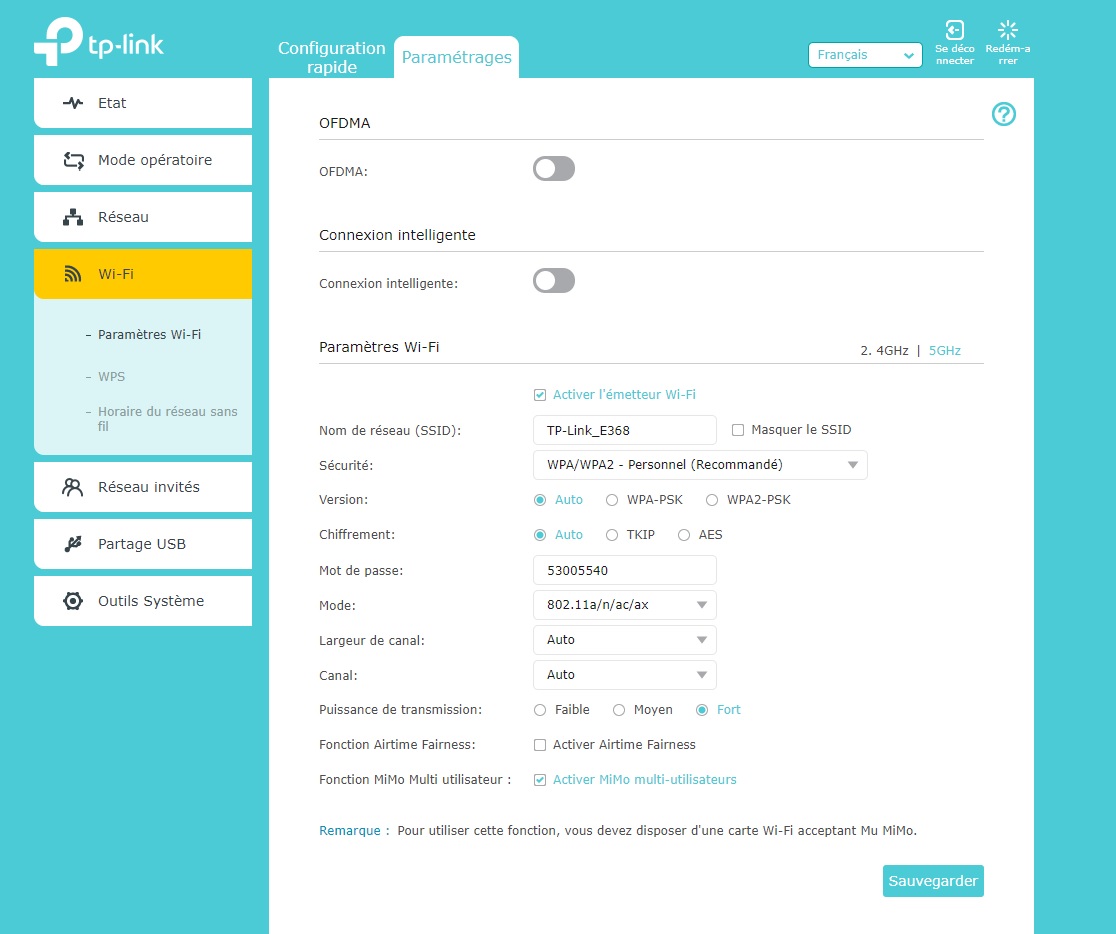Click the Se déconnecter logout icon
The height and width of the screenshot is (934, 1116).
[x=954, y=30]
